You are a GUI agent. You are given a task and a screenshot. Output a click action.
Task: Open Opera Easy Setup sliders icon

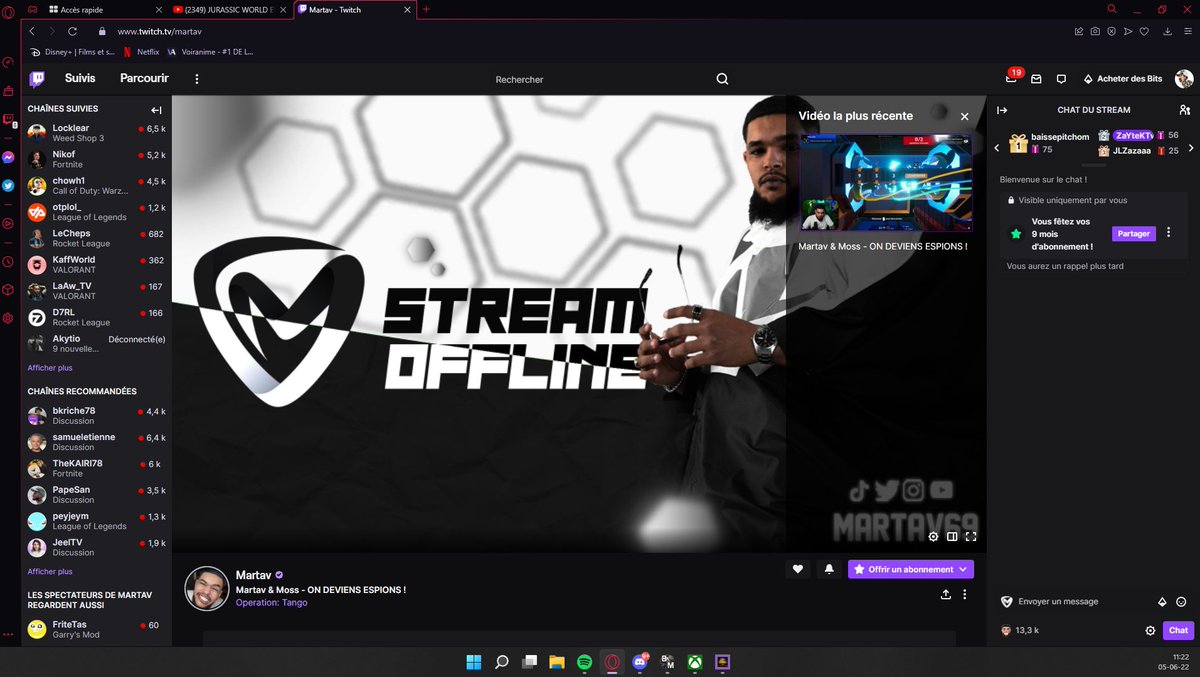point(1186,31)
